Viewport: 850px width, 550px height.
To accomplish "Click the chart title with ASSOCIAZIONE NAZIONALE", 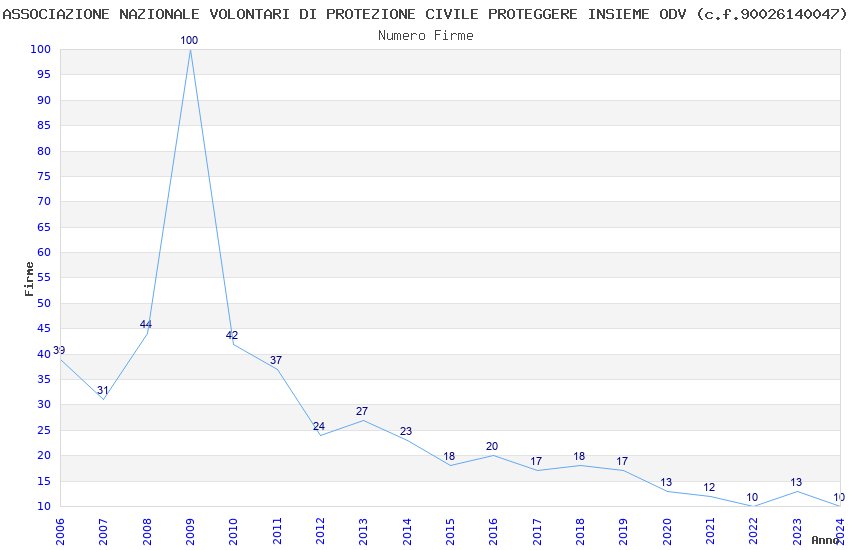I will tap(424, 14).
